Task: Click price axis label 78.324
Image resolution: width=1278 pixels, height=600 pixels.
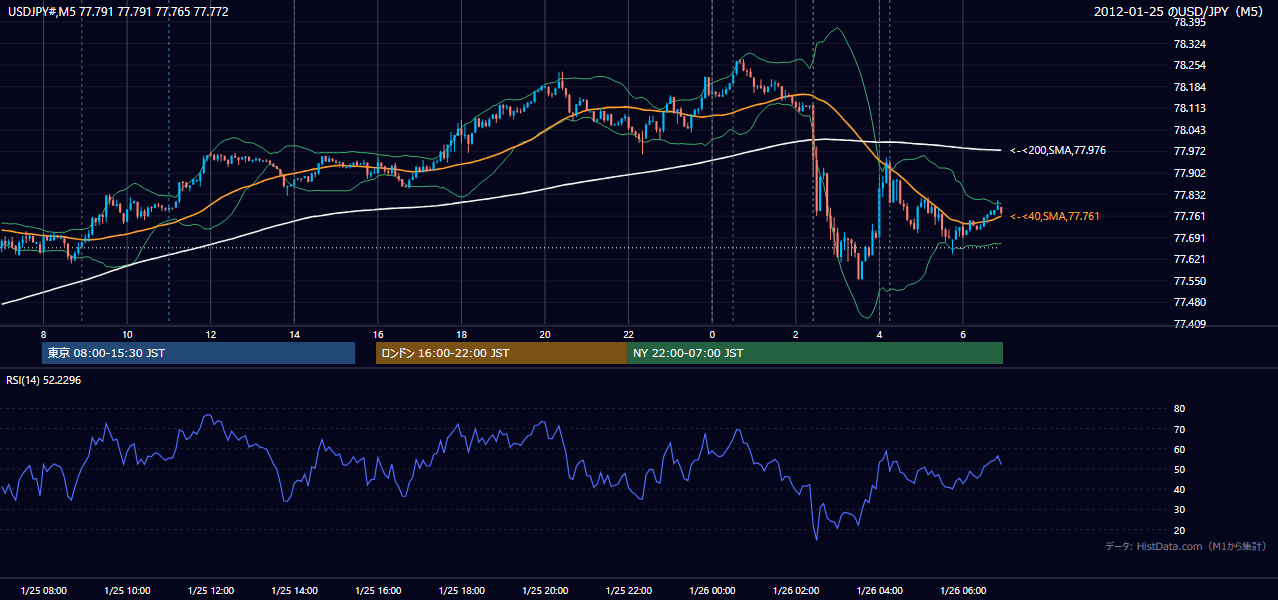Action: pos(1192,44)
